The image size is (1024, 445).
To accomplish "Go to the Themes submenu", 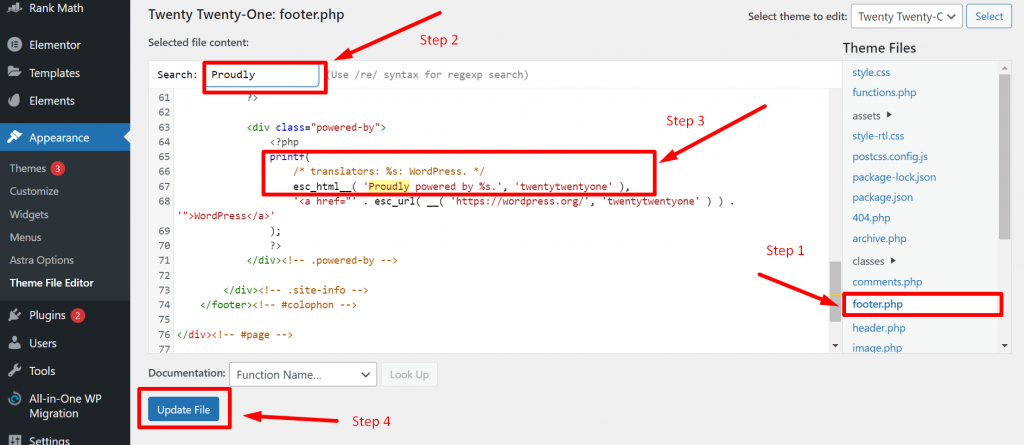I will pyautogui.click(x=27, y=169).
